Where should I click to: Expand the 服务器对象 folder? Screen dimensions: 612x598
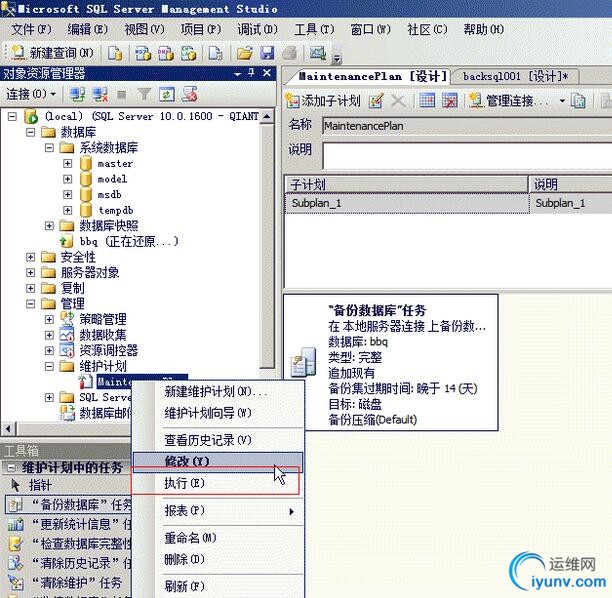[x=30, y=272]
